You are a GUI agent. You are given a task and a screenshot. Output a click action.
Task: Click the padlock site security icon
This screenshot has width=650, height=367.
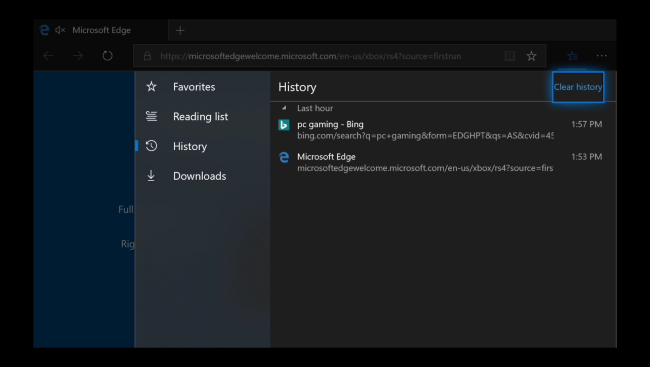147,56
